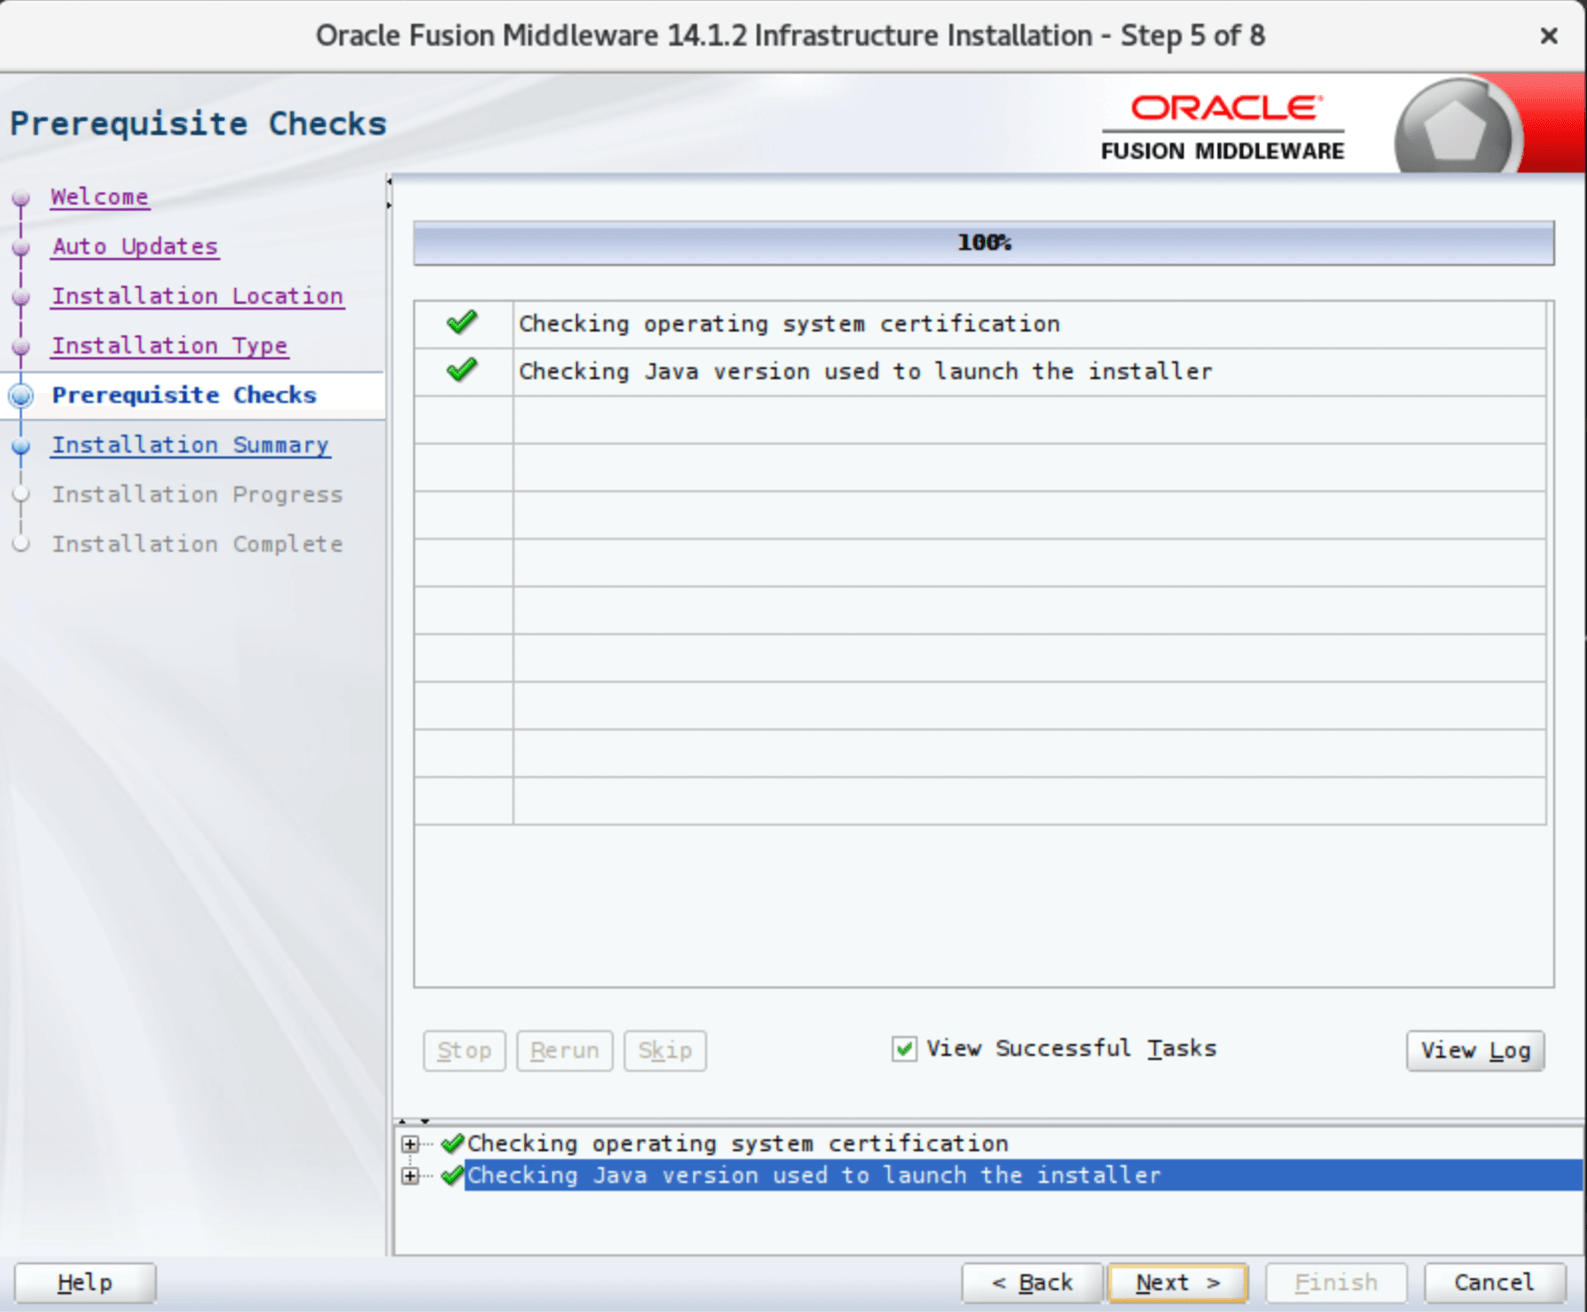Toggle View Successful Tasks checkbox
The image size is (1587, 1312).
pos(904,1048)
